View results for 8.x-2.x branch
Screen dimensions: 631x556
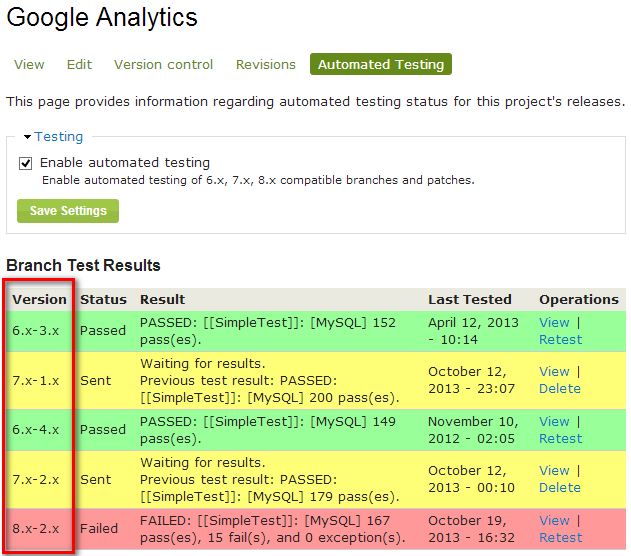coord(554,521)
